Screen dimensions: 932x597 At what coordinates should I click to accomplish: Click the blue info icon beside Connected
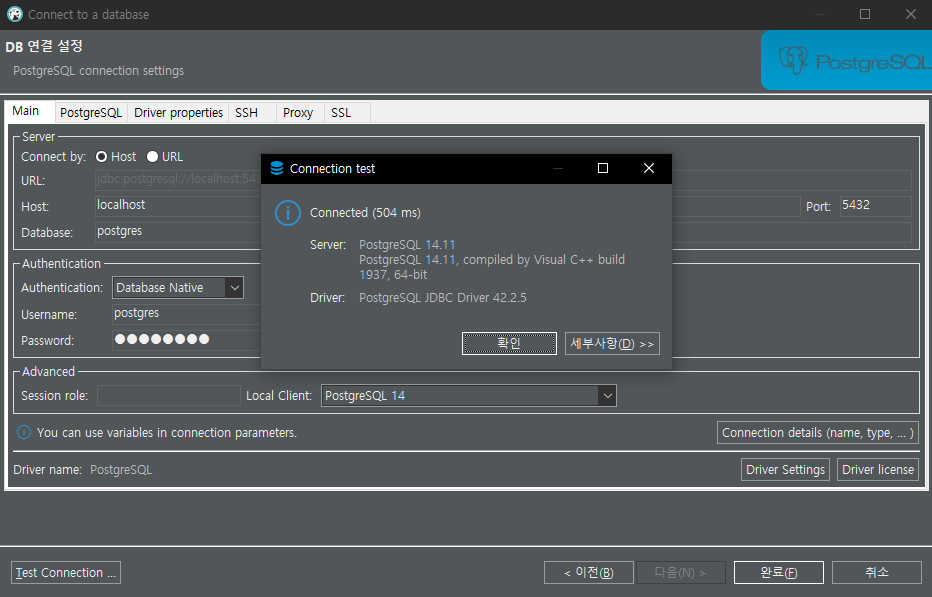(x=288, y=213)
